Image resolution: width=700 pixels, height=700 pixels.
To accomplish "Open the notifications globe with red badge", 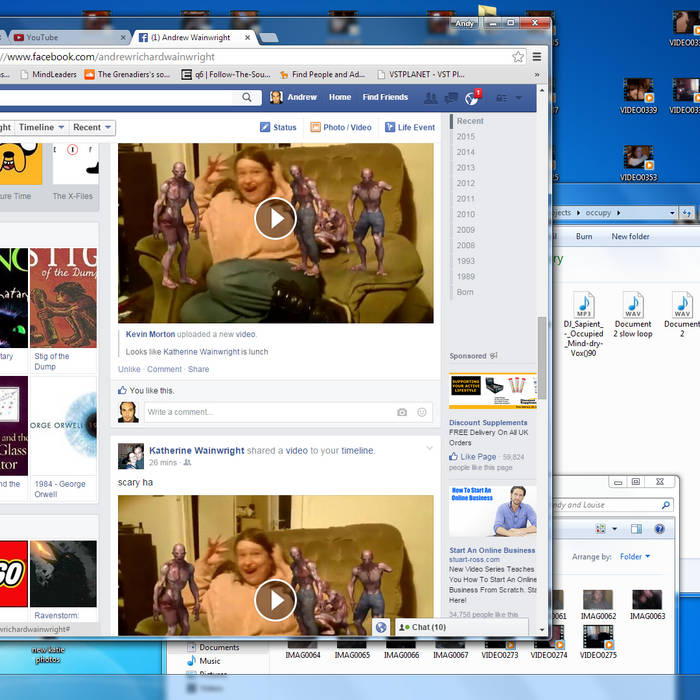I will [x=471, y=98].
